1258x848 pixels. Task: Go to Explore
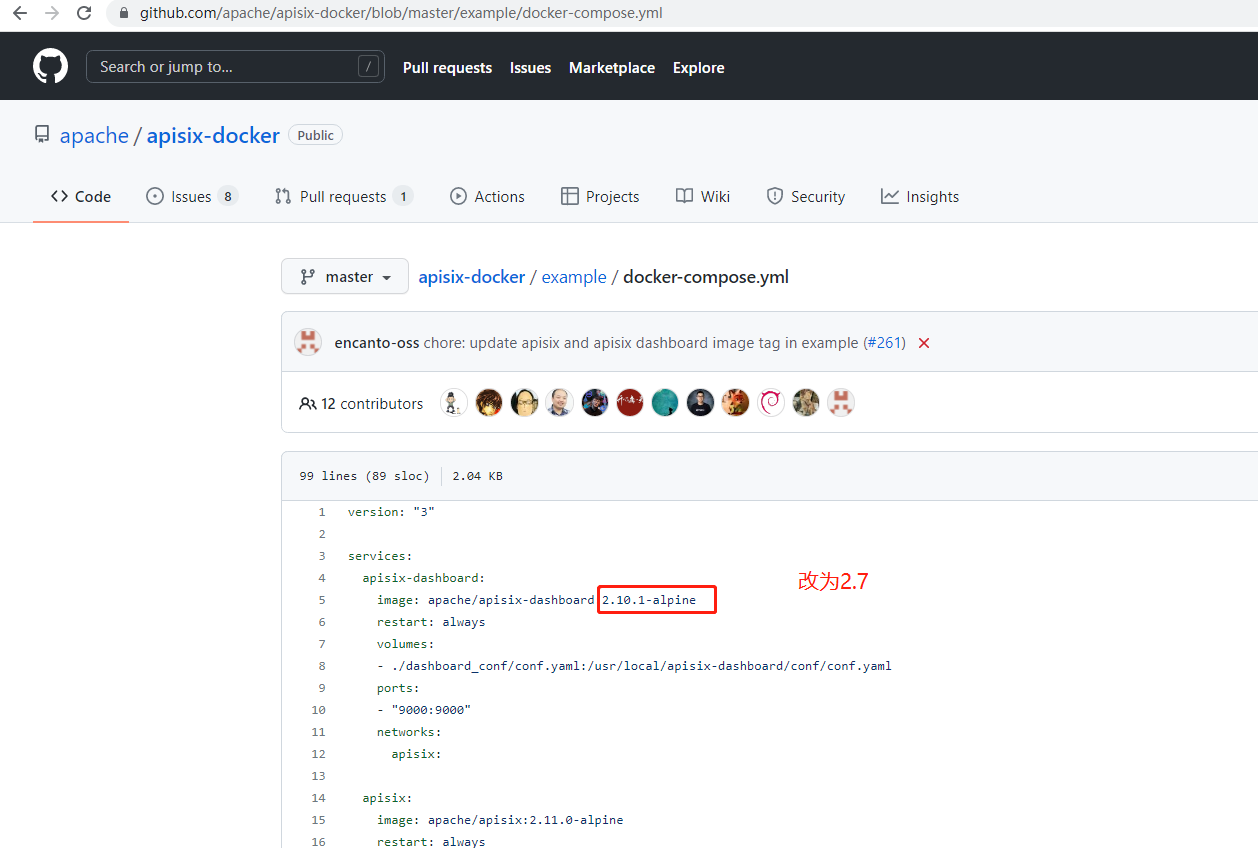click(698, 68)
